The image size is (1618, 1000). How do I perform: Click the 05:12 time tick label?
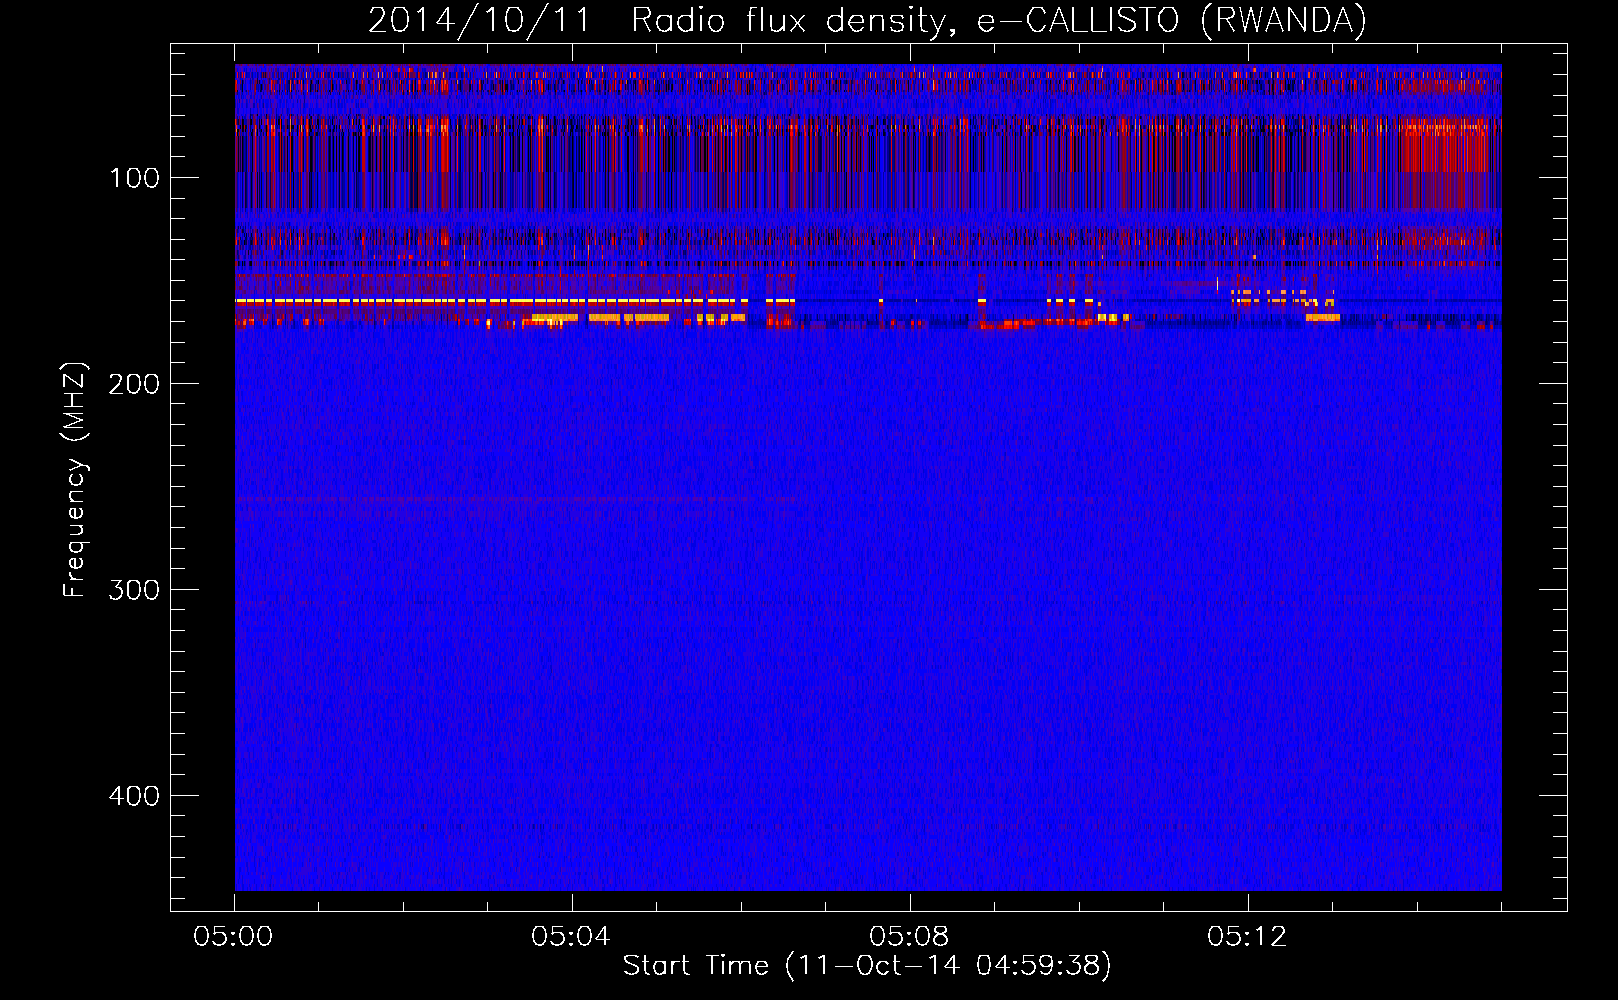1247,937
